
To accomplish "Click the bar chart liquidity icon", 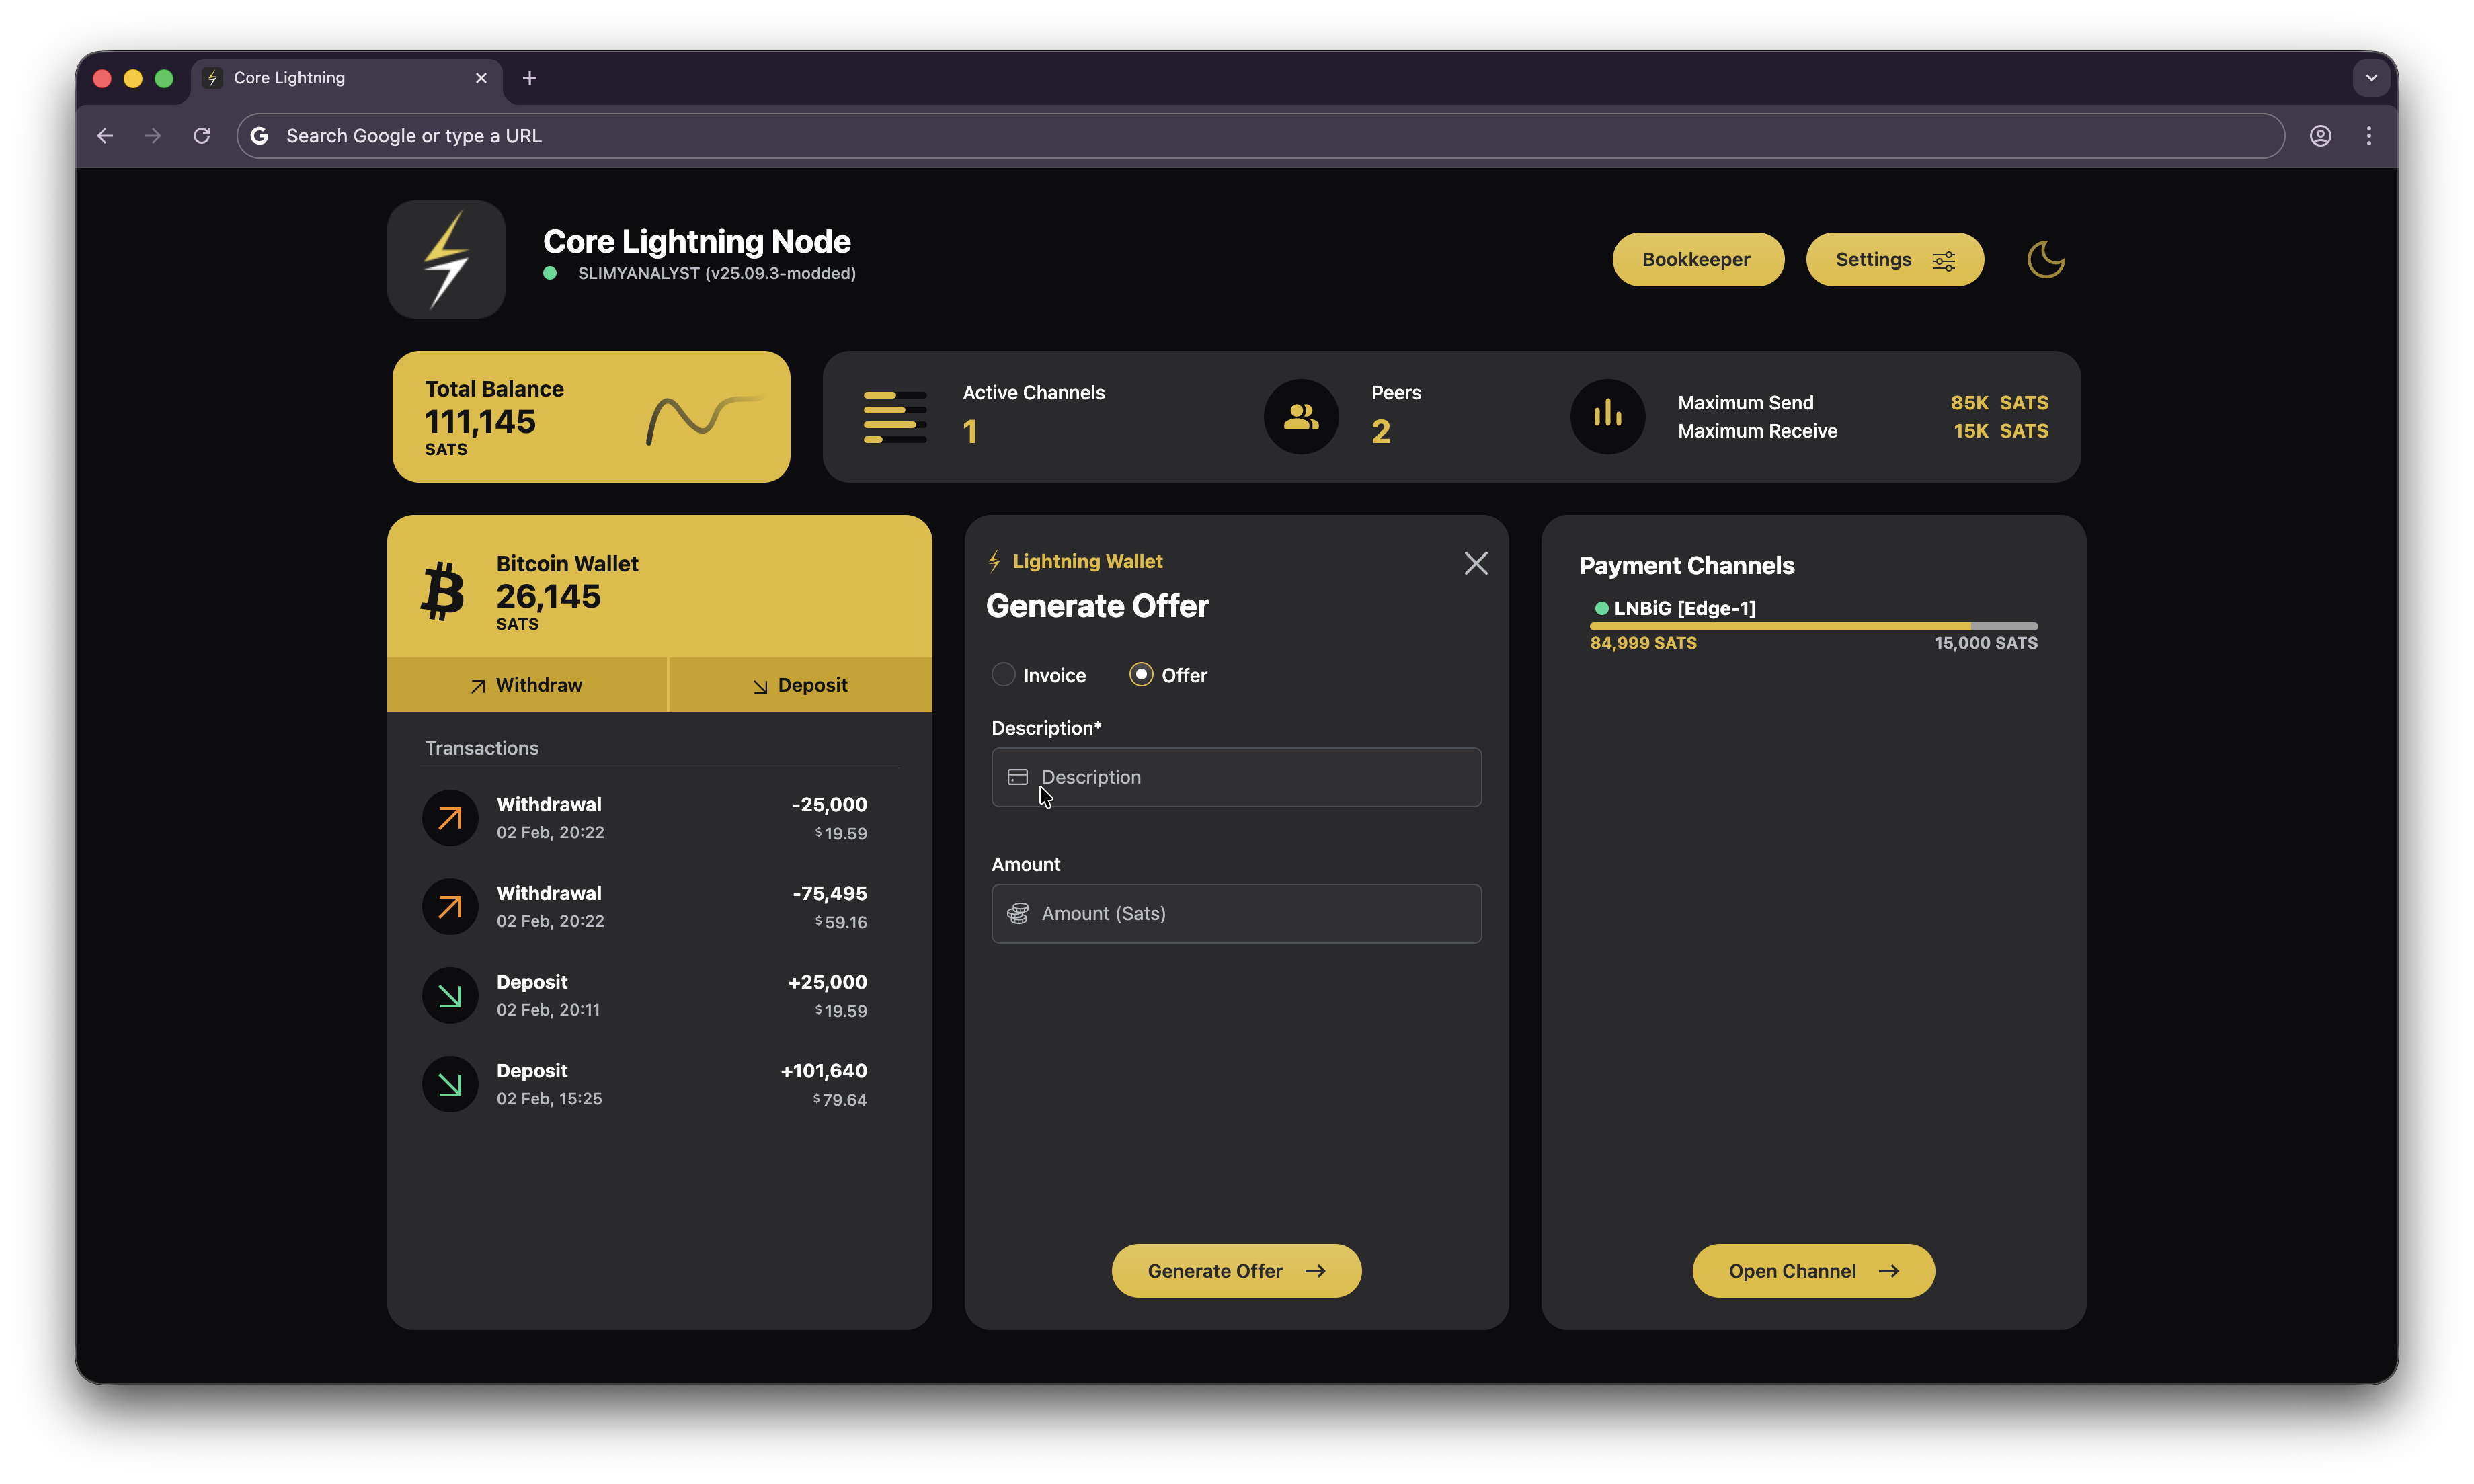I will [1607, 417].
